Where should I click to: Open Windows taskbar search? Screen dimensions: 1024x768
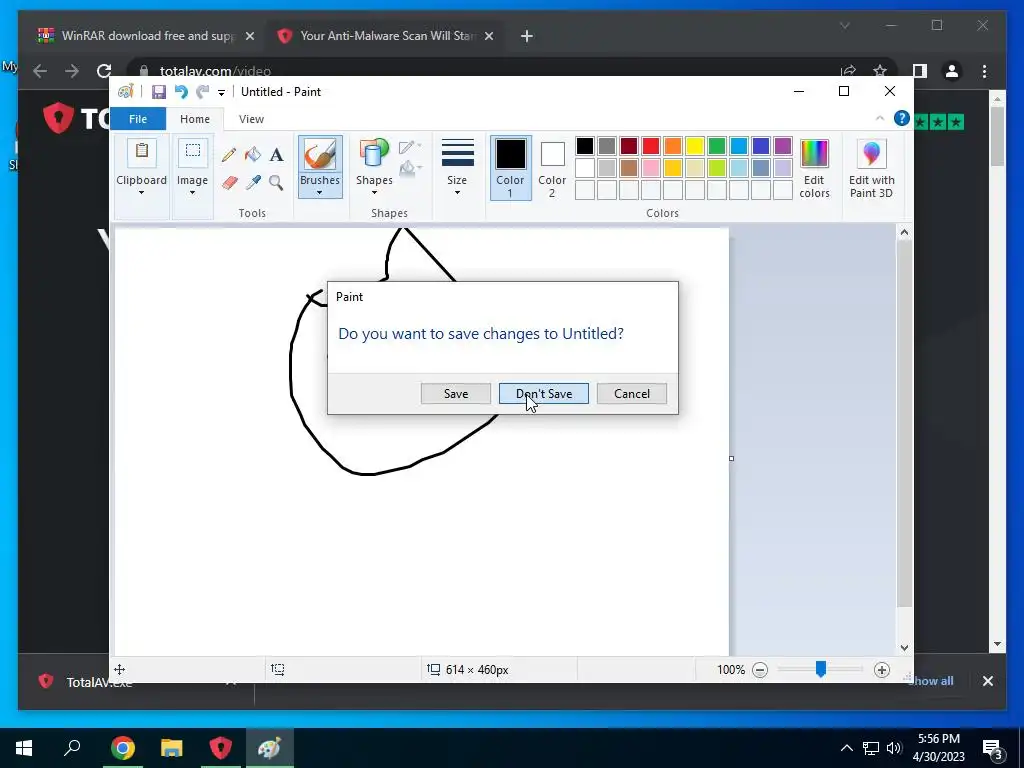pos(72,748)
